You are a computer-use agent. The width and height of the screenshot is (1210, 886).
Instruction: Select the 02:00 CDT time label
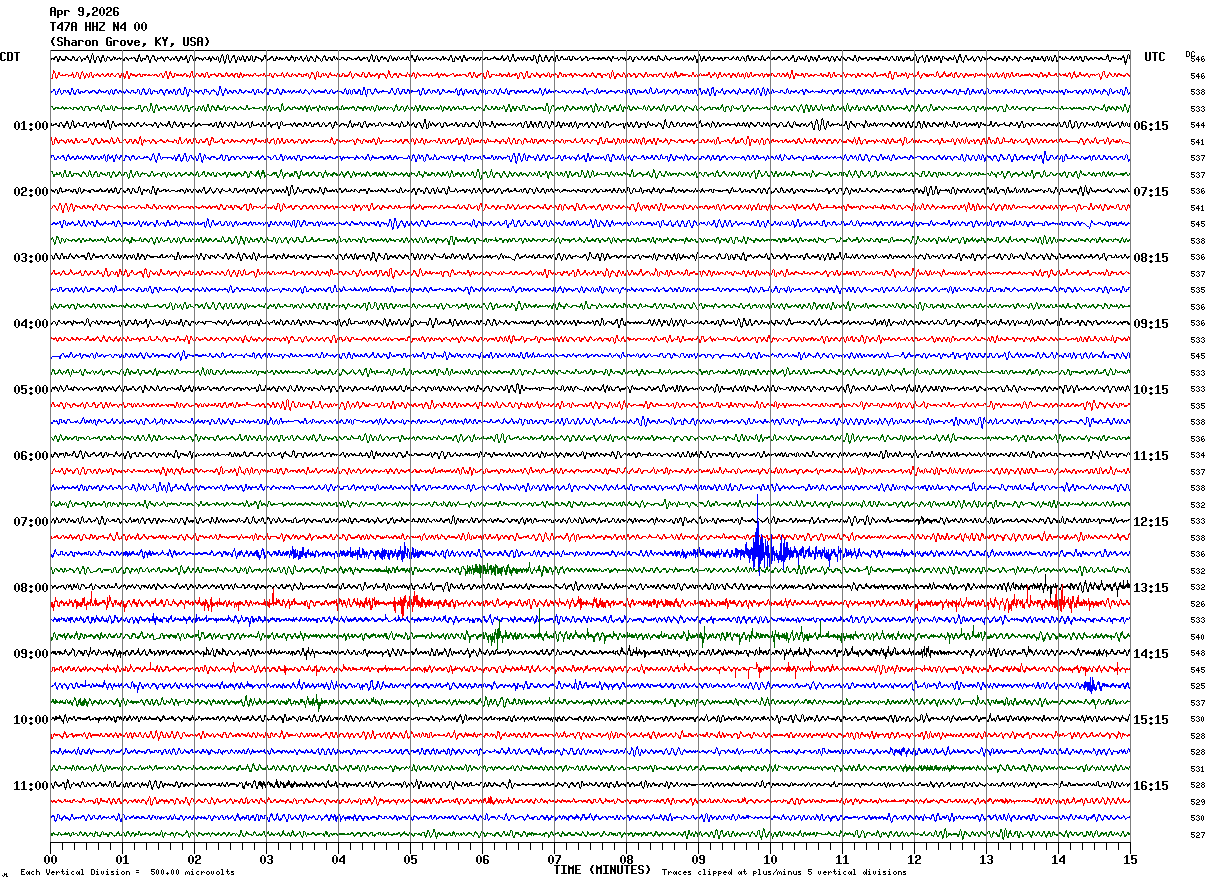click(x=31, y=192)
